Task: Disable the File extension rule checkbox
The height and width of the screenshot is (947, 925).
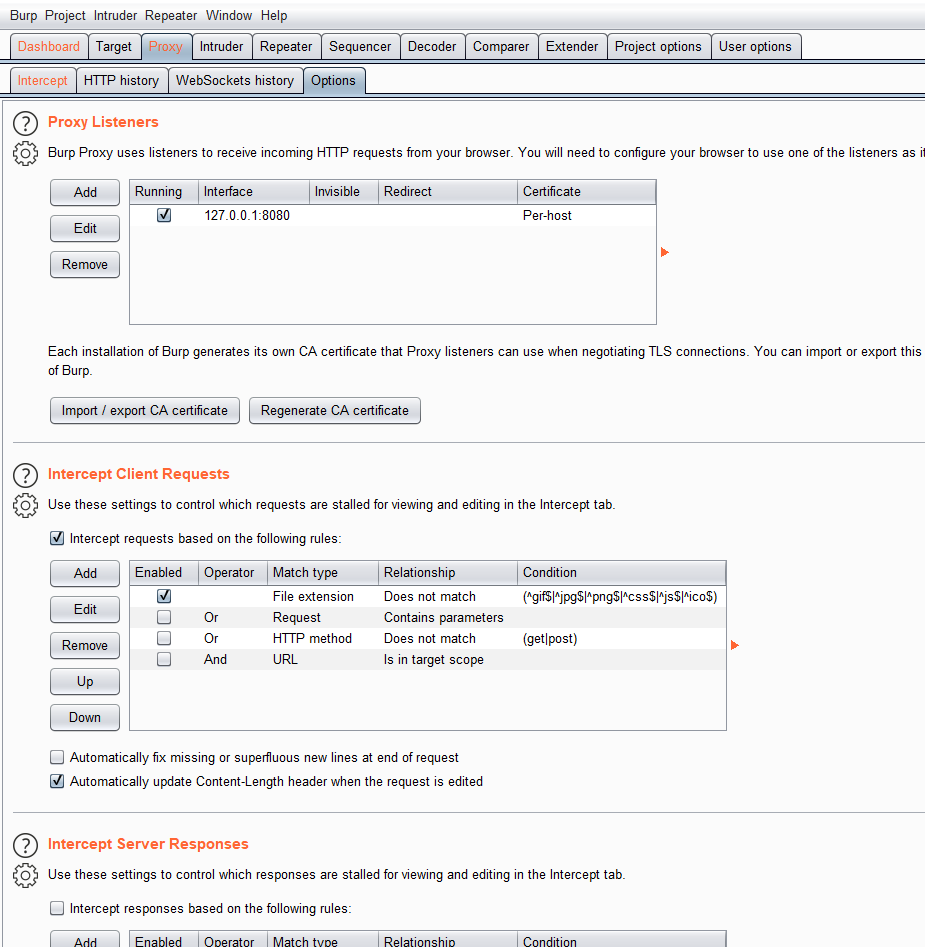Action: click(164, 596)
